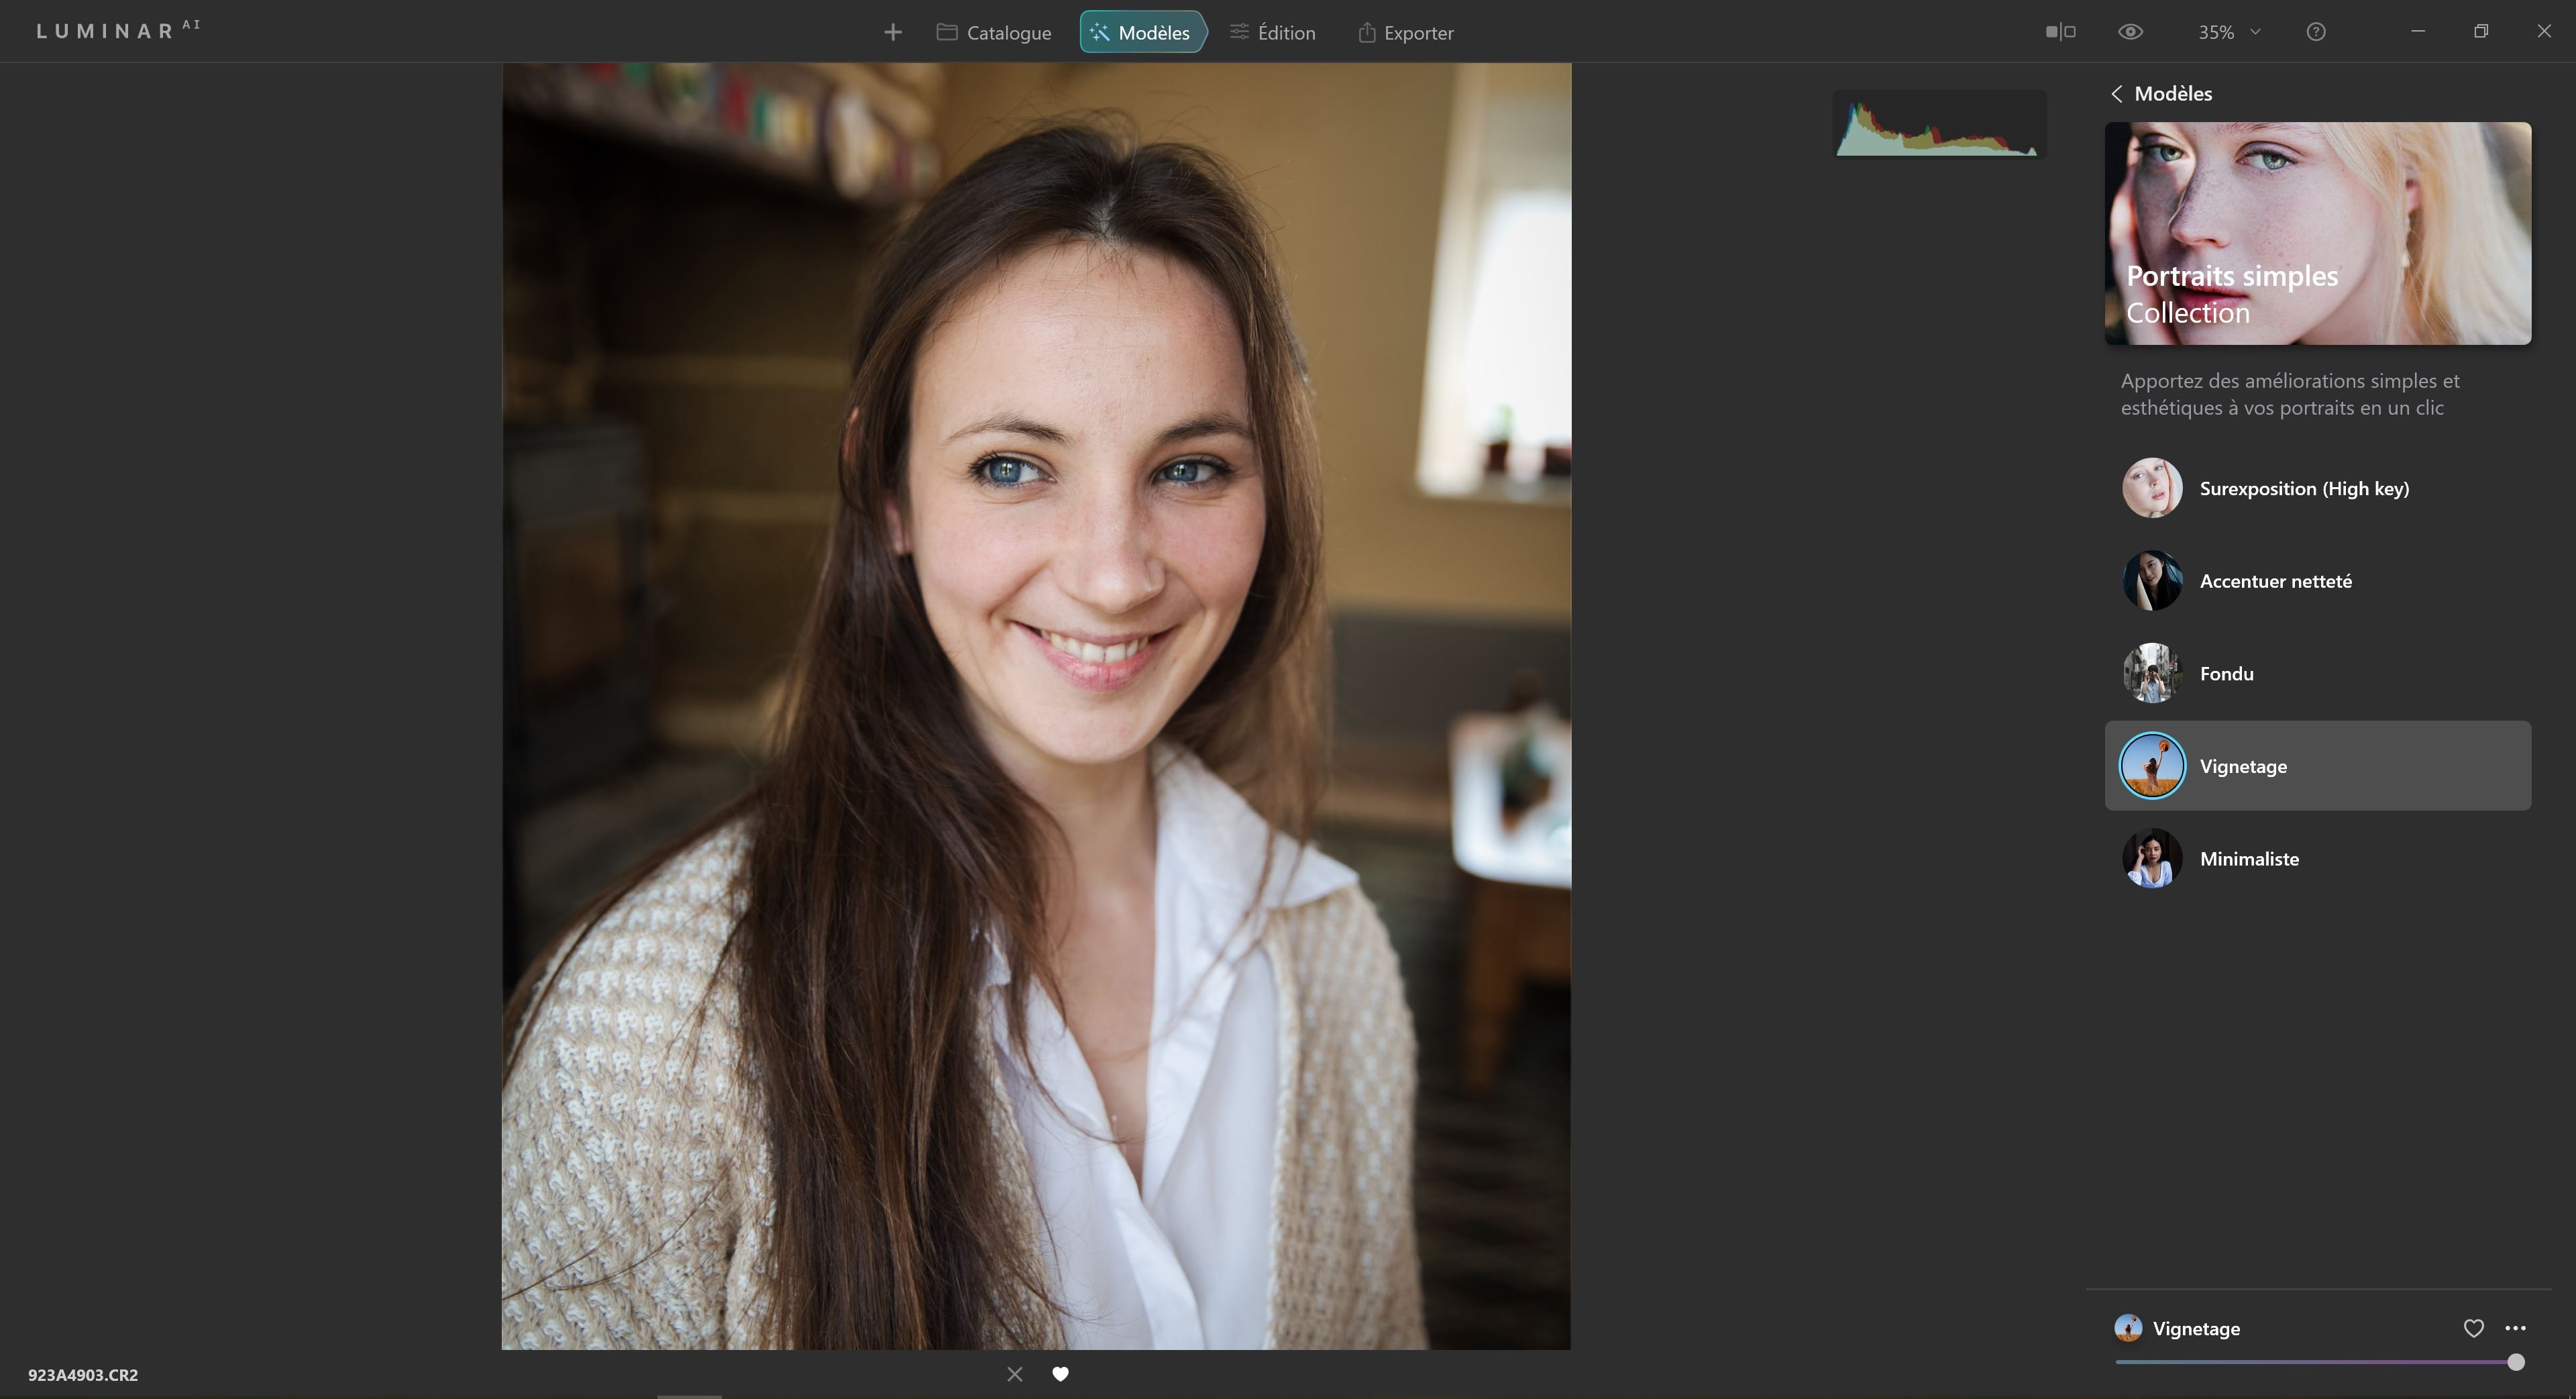Choose the Minimaliste template

coord(2248,859)
